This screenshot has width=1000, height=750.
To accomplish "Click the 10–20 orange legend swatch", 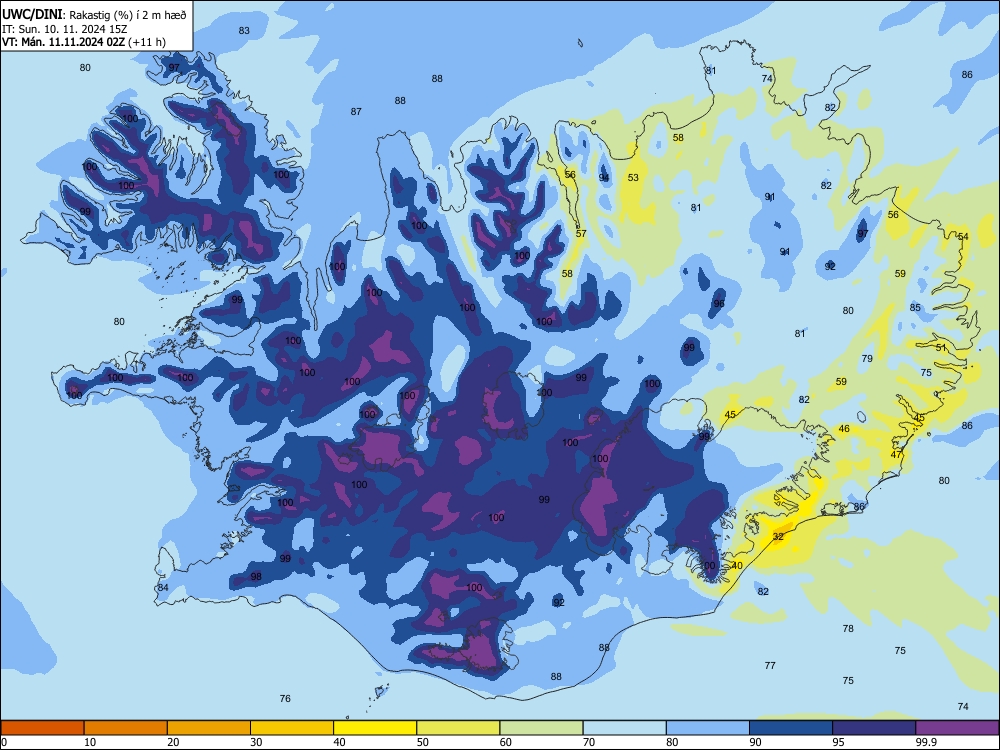I will tap(126, 728).
